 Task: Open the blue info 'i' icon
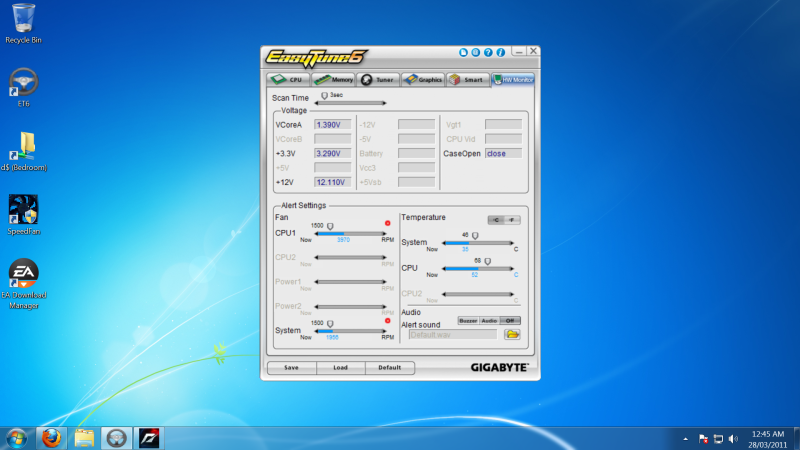pyautogui.click(x=501, y=53)
